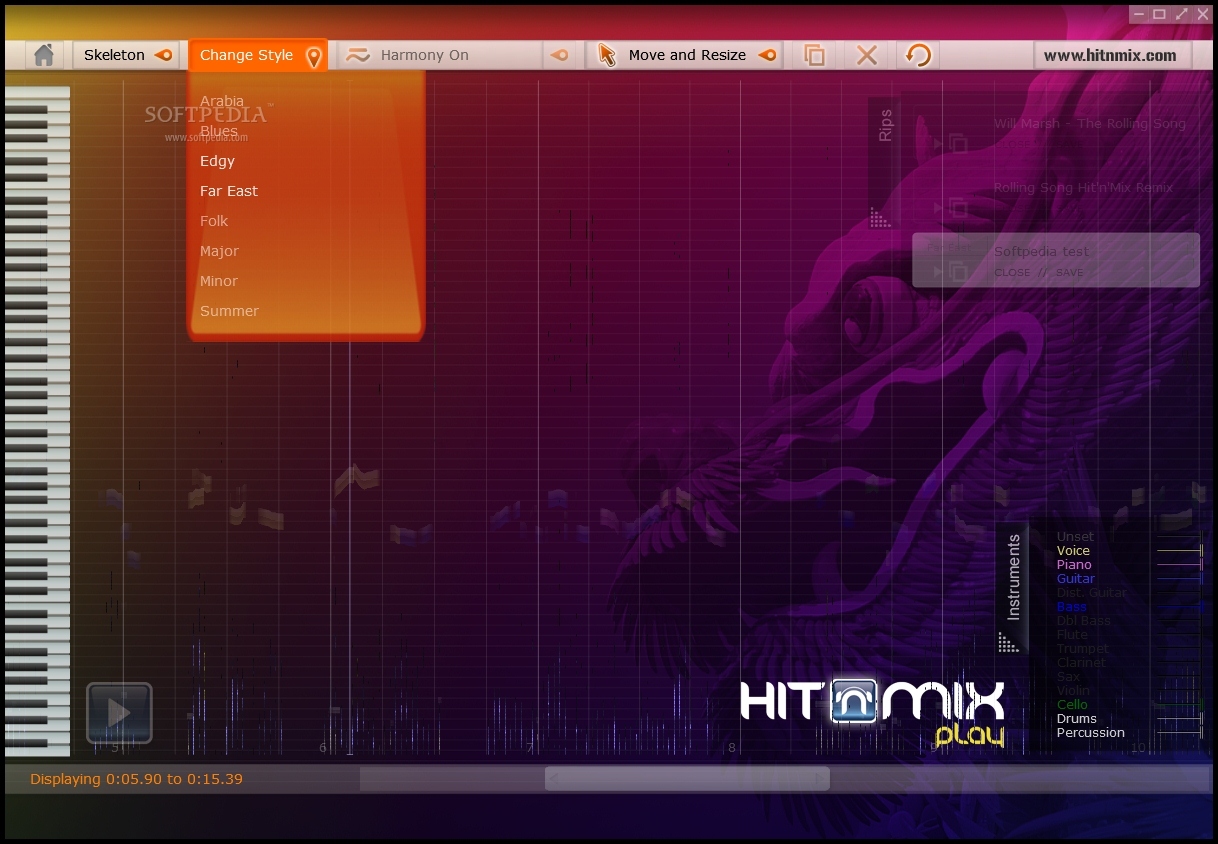The height and width of the screenshot is (844, 1218).
Task: Play the Softpedia test rip
Action: 938,271
